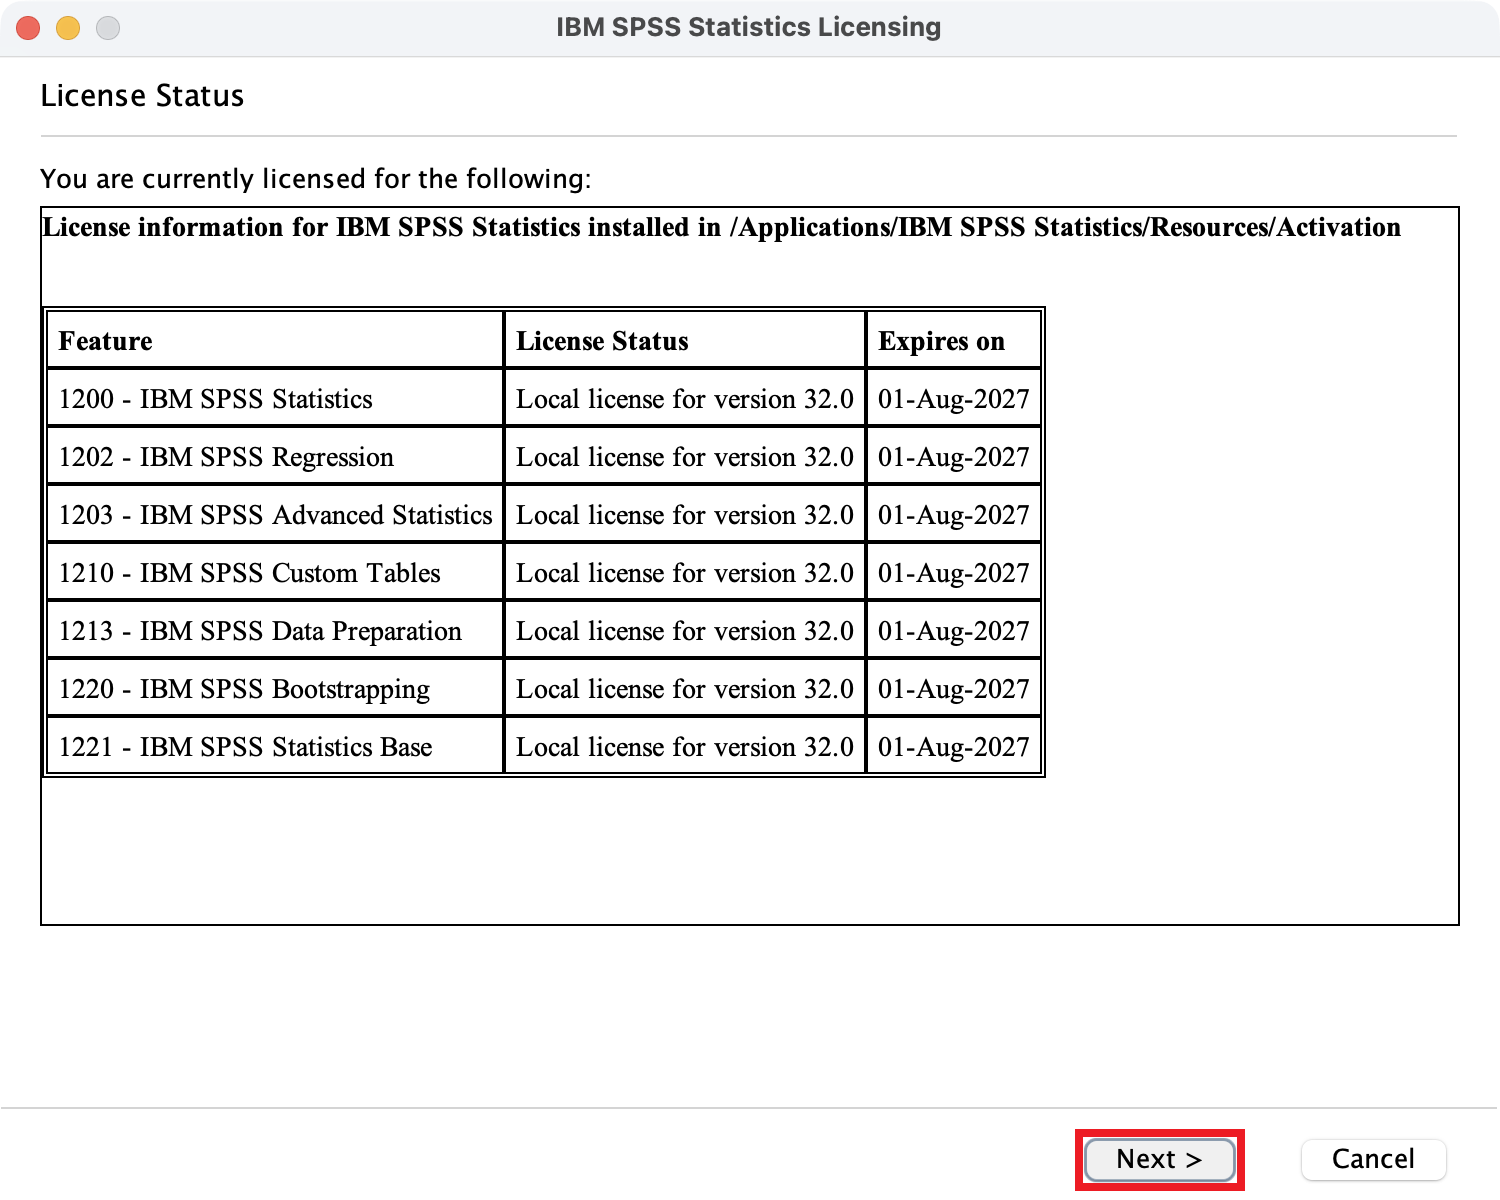Click the bold license information path line
Image resolution: width=1500 pixels, height=1200 pixels.
tap(721, 227)
